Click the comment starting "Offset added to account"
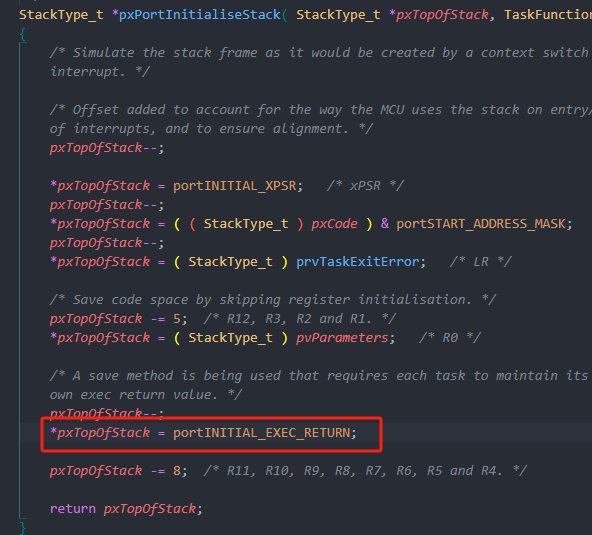Screen dimensions: 592x535 321,110
